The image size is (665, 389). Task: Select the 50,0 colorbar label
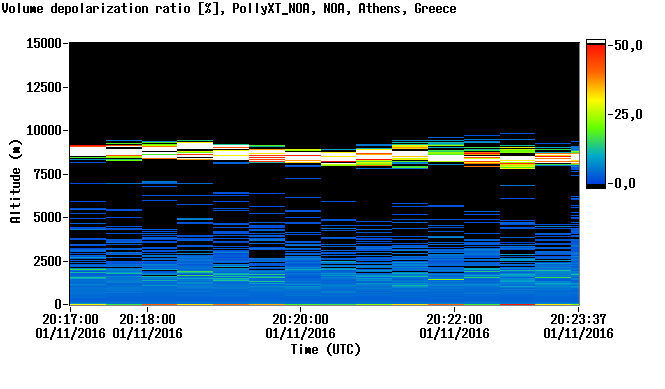(628, 45)
